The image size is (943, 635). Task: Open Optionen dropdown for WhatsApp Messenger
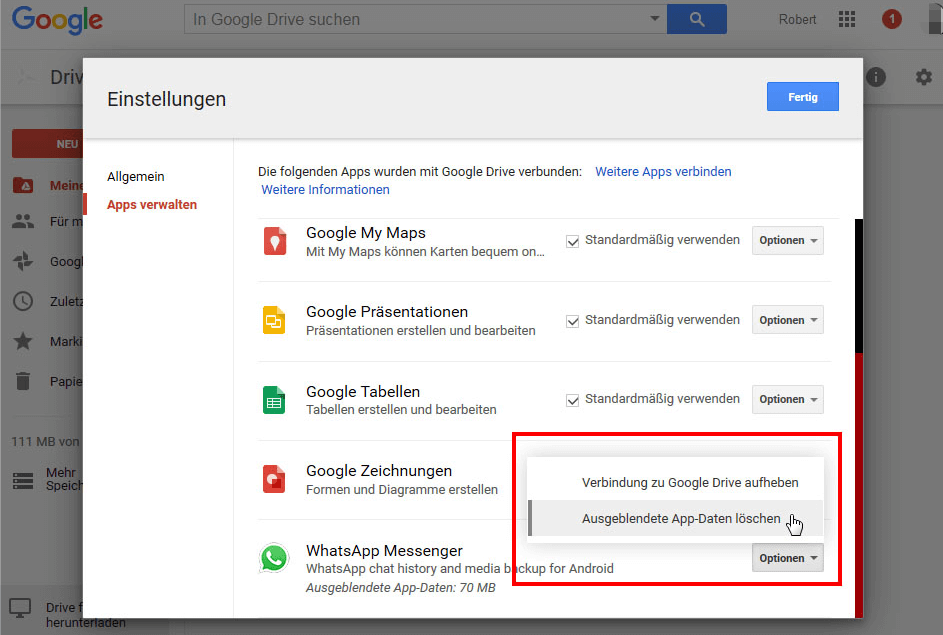pos(788,558)
